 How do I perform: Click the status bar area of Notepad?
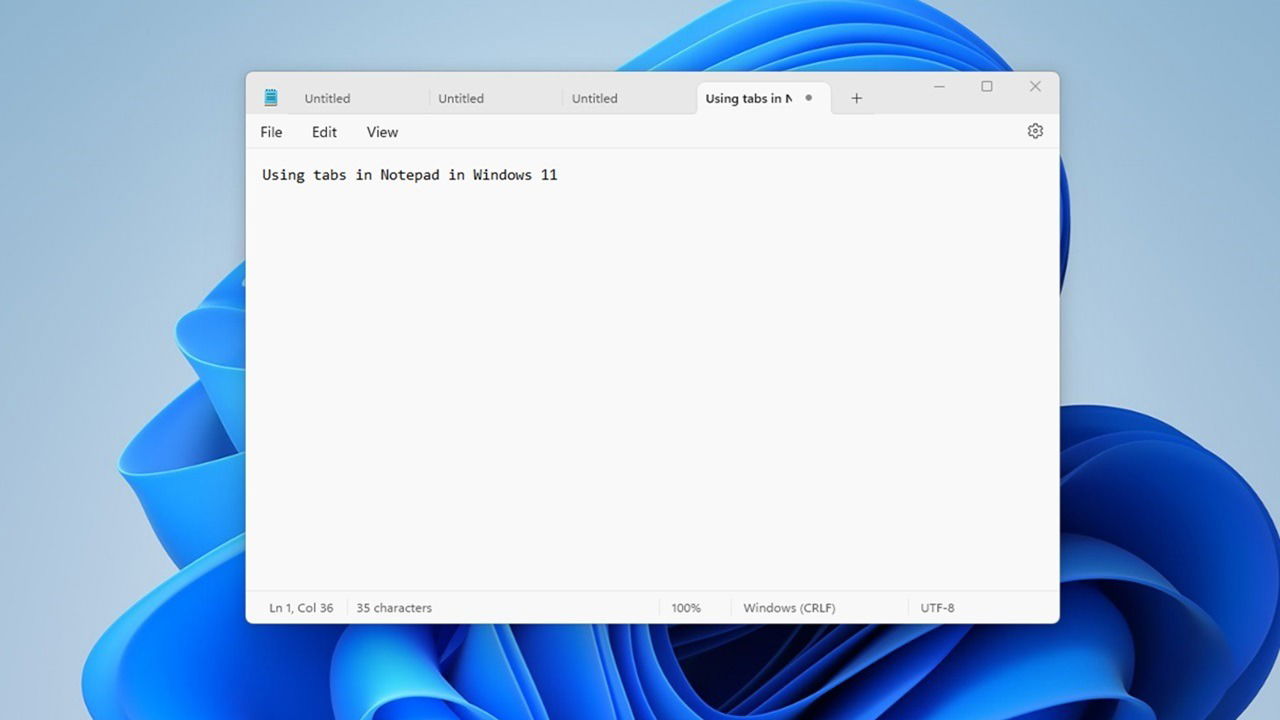(x=550, y=607)
